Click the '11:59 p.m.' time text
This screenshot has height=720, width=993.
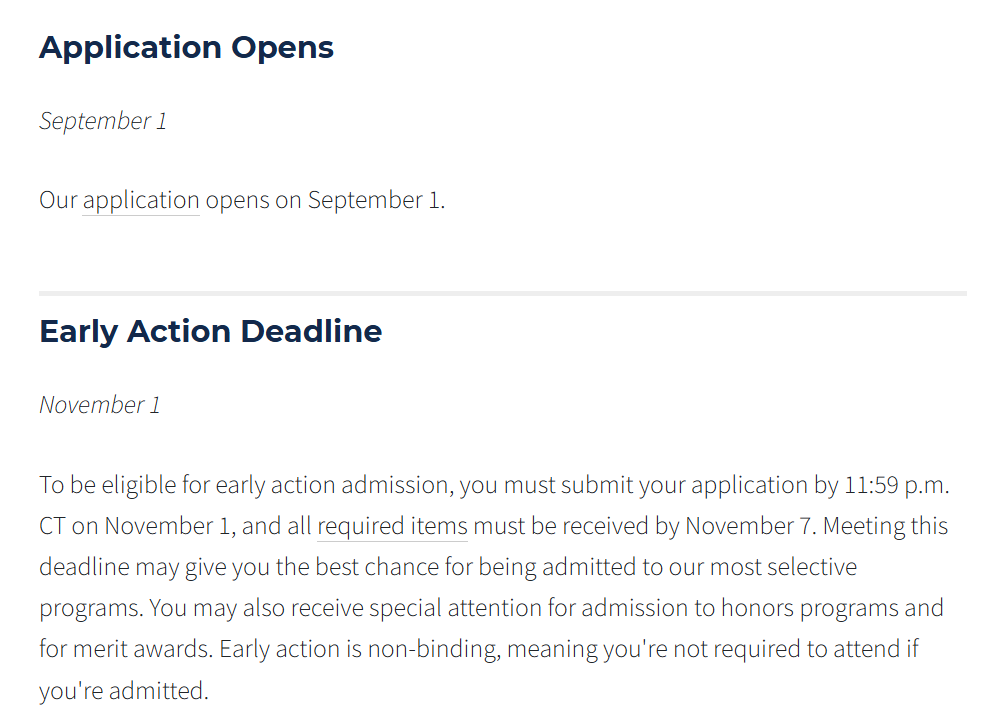pos(897,486)
